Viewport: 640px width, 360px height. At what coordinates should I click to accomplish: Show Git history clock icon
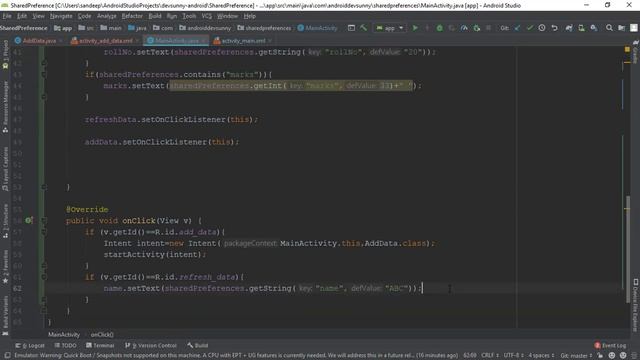[x=542, y=28]
